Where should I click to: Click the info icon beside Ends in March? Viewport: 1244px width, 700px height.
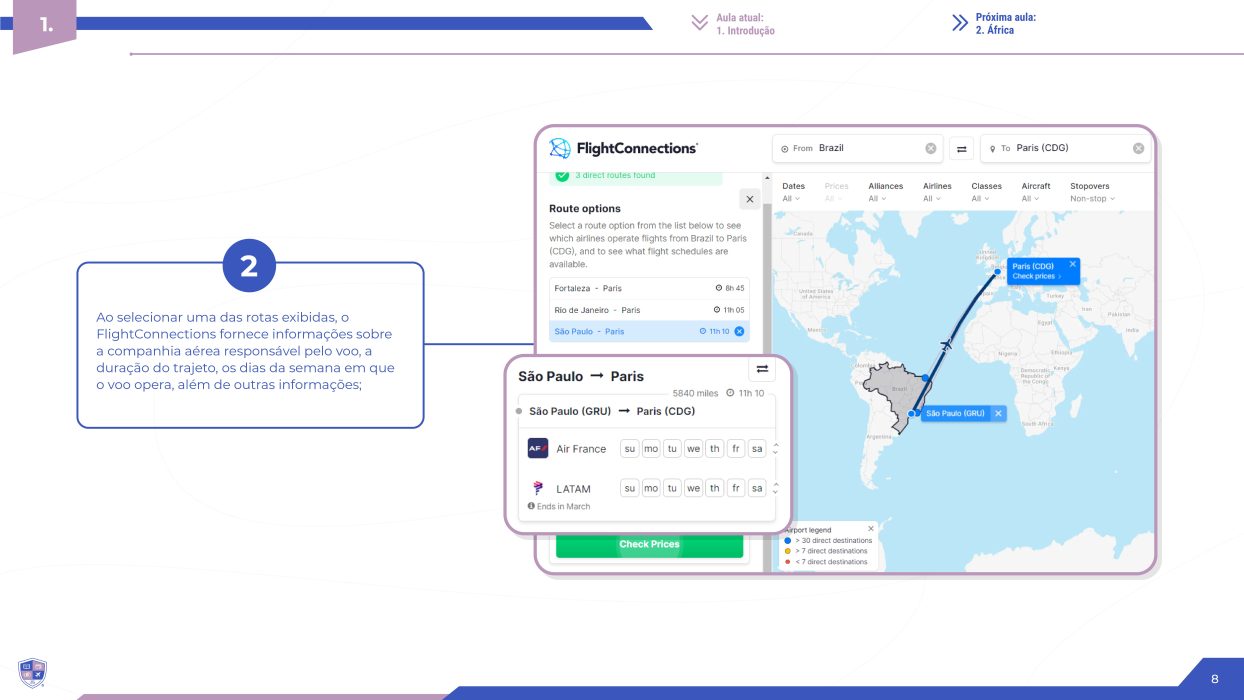coord(531,506)
